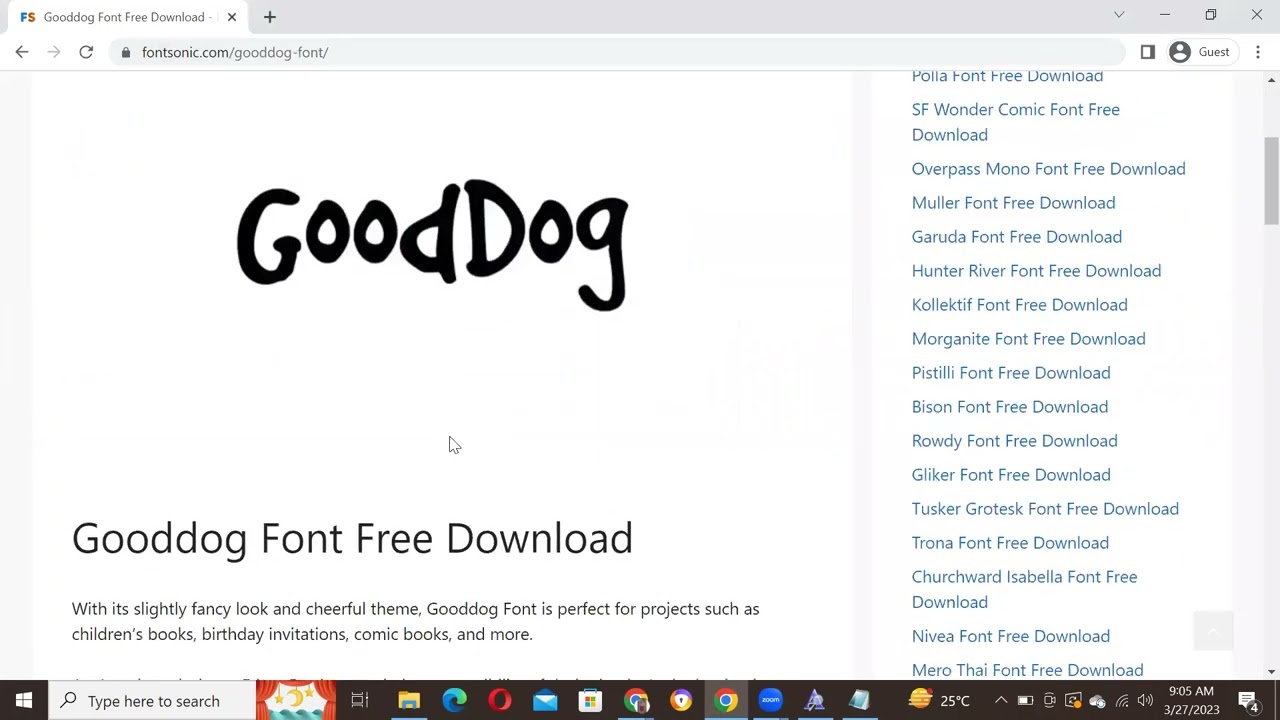The width and height of the screenshot is (1280, 720).
Task: Open Trona Font Free Download link
Action: click(x=1010, y=543)
